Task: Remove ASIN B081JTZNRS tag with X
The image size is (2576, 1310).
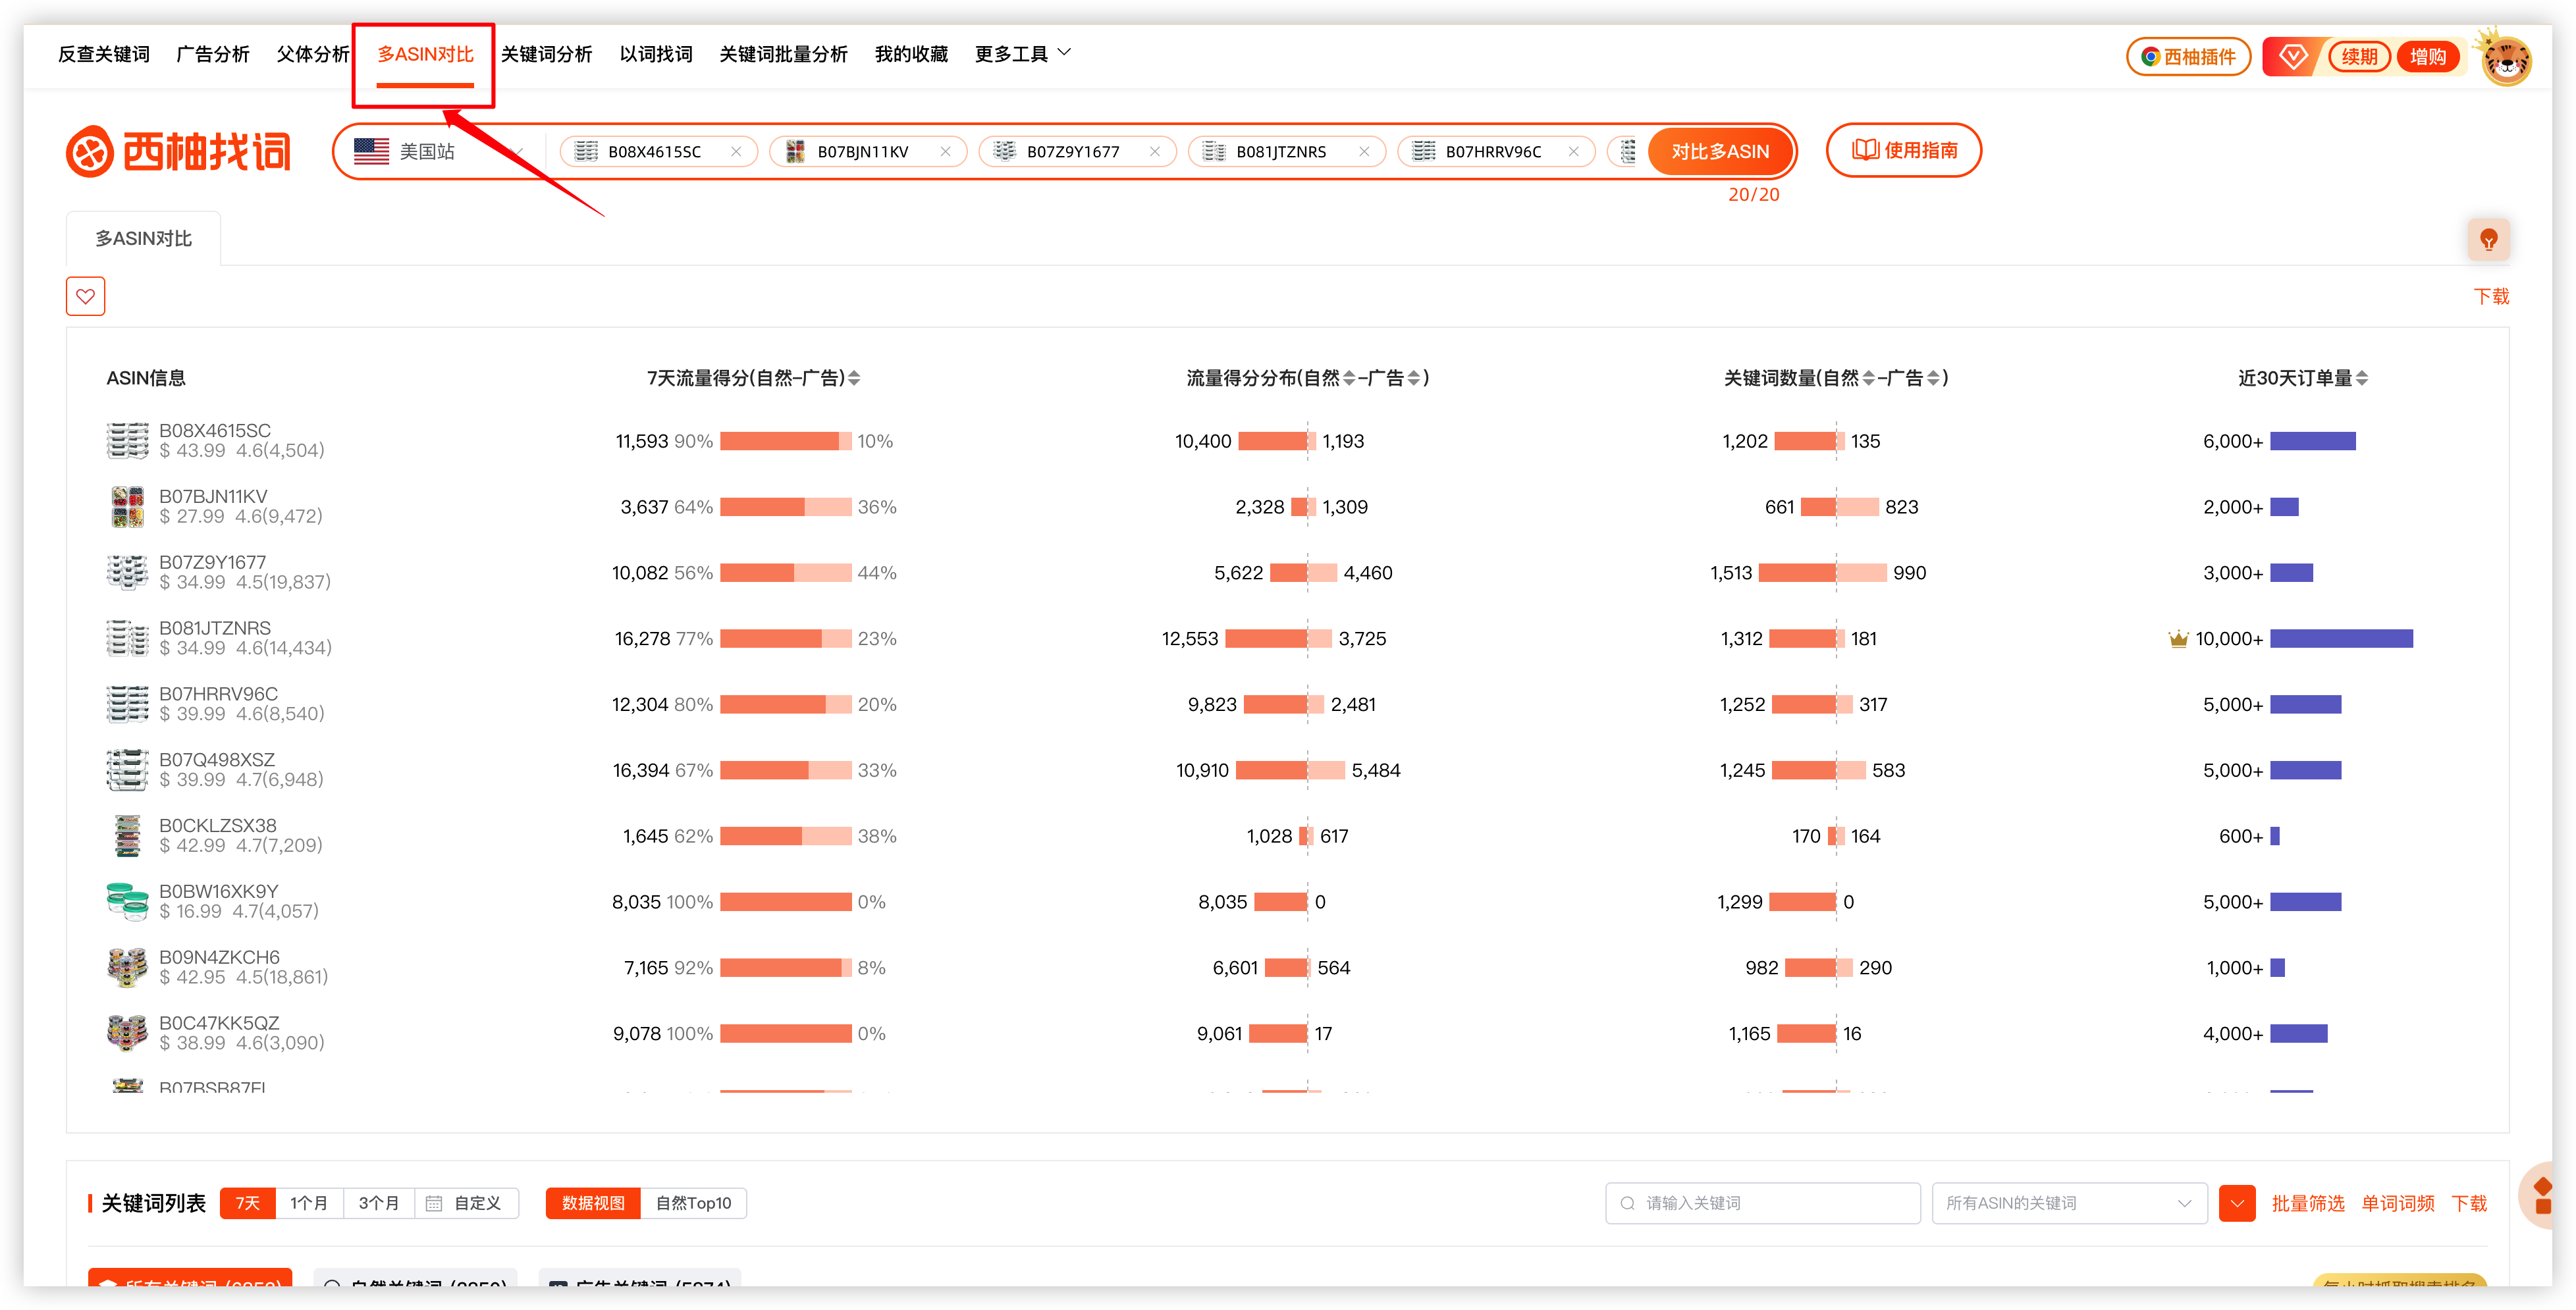Action: click(x=1364, y=152)
